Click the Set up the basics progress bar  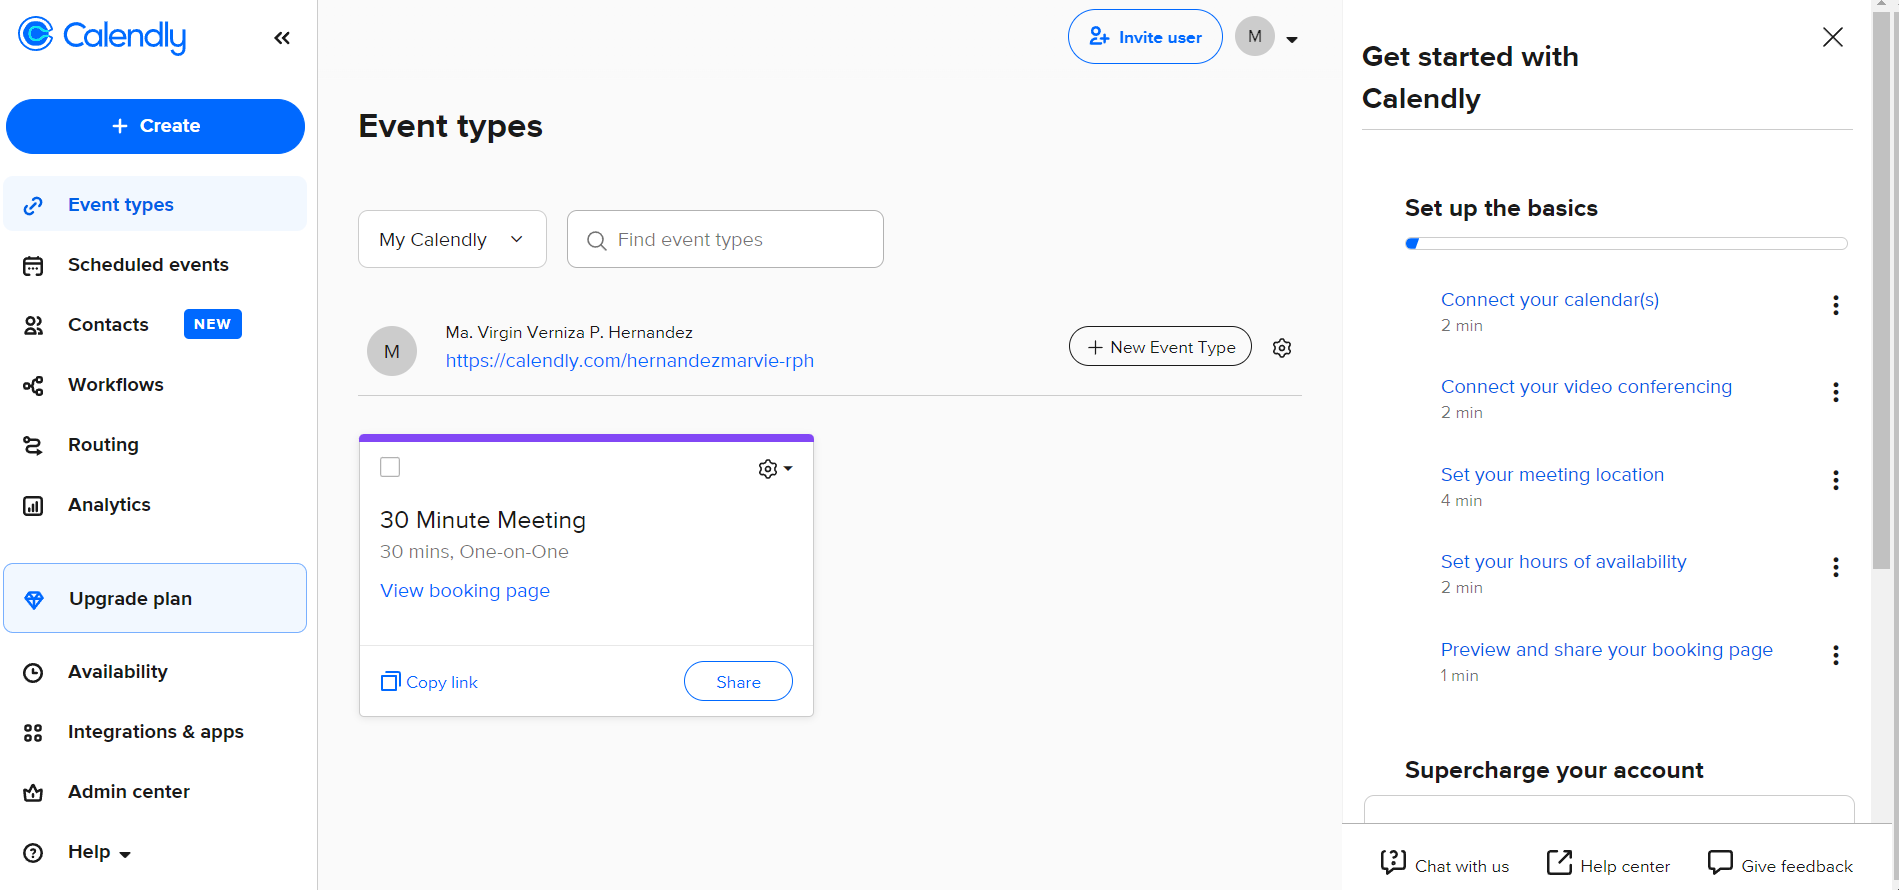click(x=1625, y=244)
